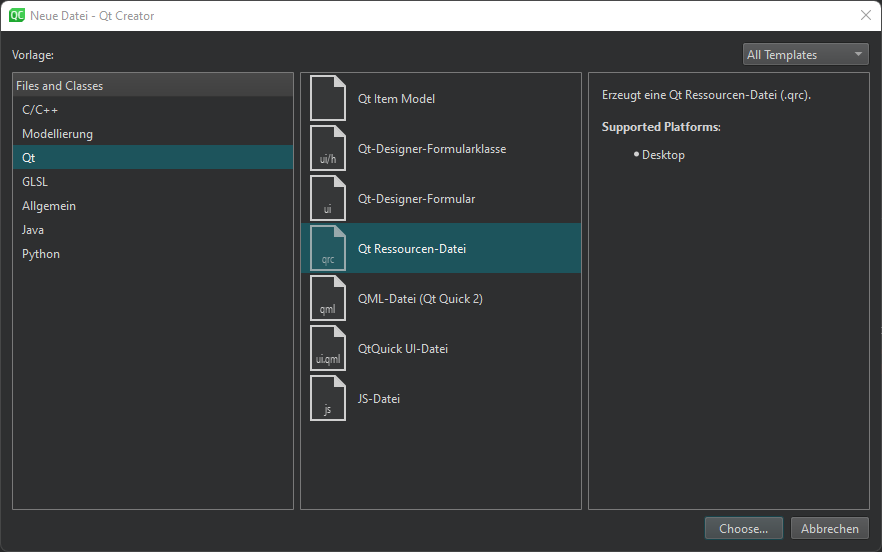Select the Qt category

click(x=153, y=158)
